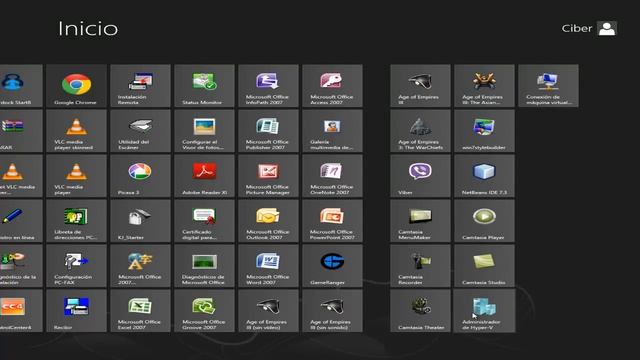The image size is (640, 360).
Task: Open Galería multimedia tile
Action: point(333,131)
